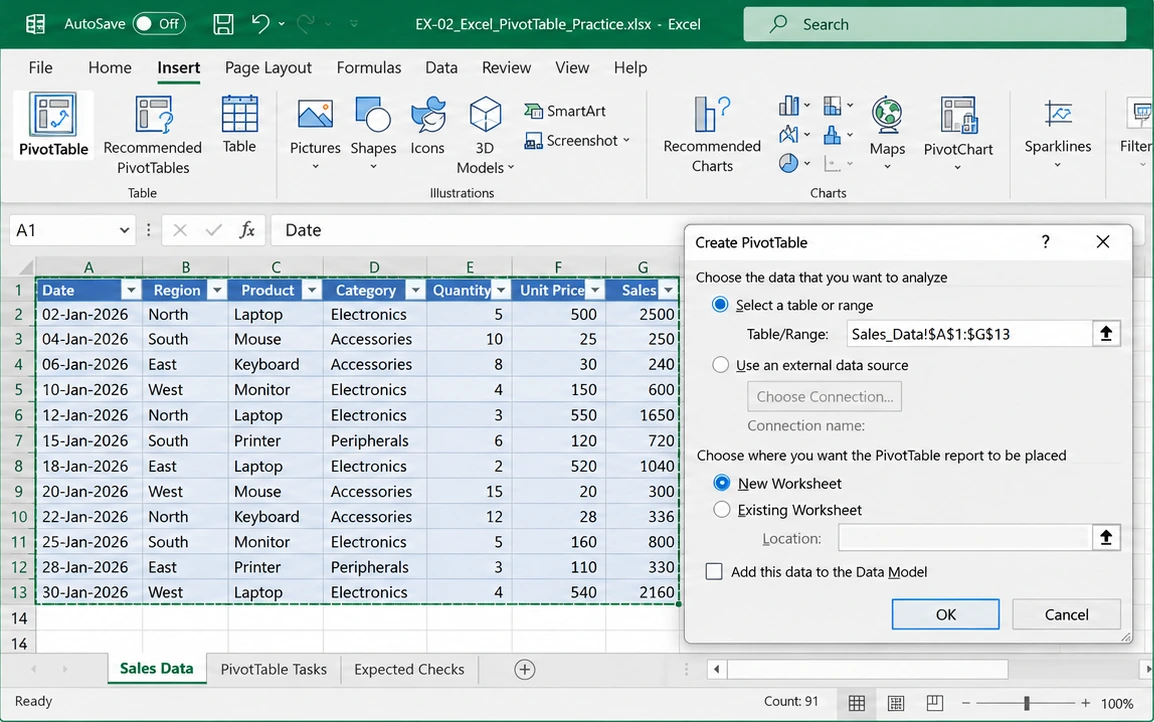Image resolution: width=1154 pixels, height=722 pixels.
Task: Expand the Screenshot dropdown
Action: (626, 140)
